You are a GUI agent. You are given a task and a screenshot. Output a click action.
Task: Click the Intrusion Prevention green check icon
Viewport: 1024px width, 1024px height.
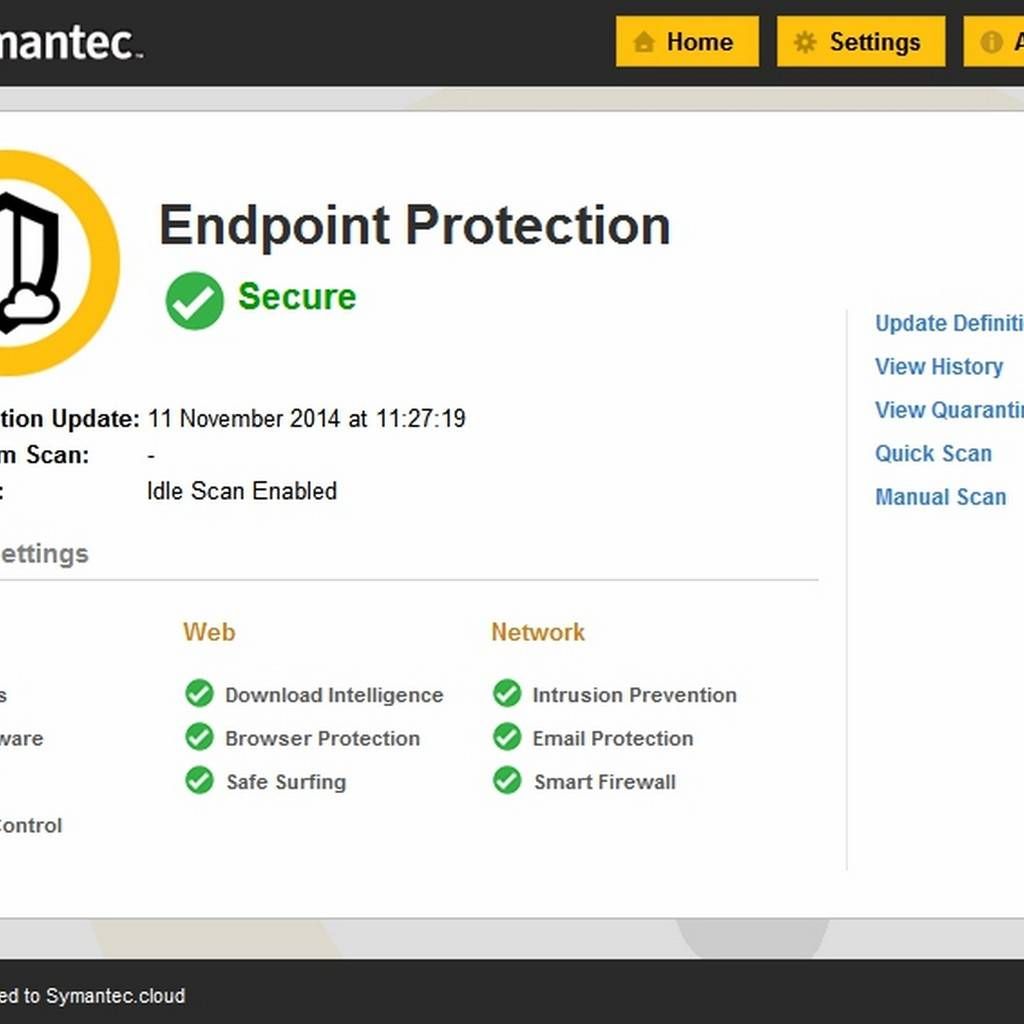pos(507,693)
